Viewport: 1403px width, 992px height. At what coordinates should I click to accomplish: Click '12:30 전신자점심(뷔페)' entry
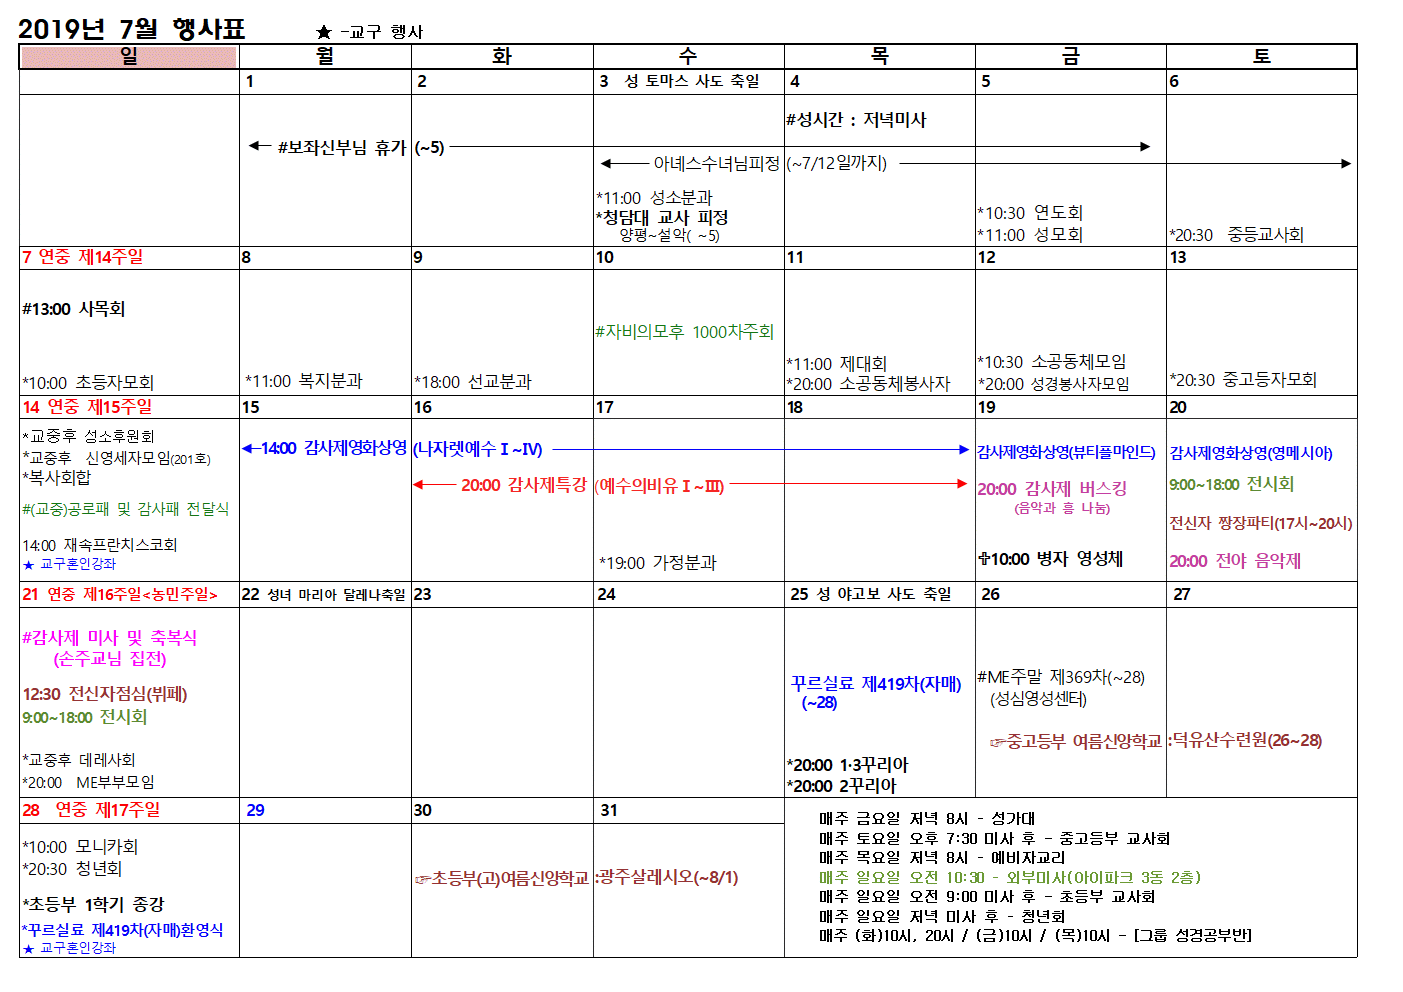pos(105,694)
